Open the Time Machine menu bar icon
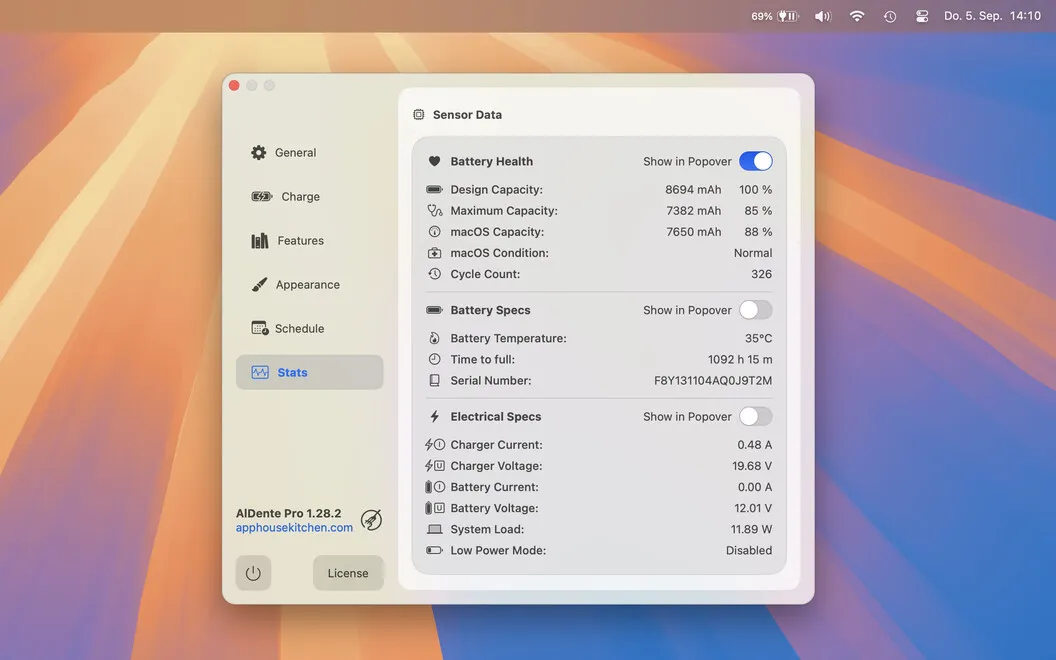This screenshot has height=660, width=1056. click(x=890, y=16)
